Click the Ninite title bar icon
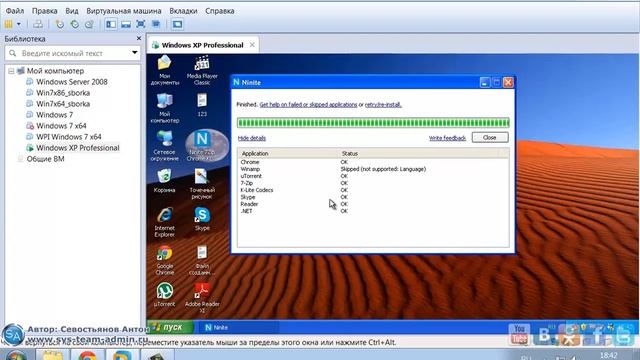The image size is (640, 360). tap(236, 82)
